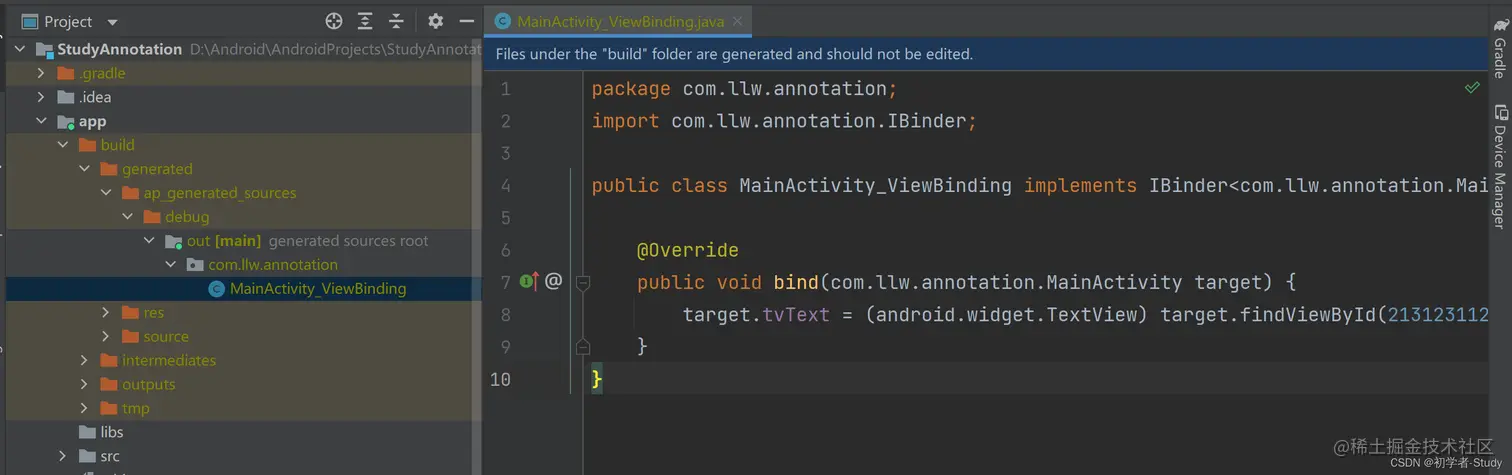Select the libs folder
This screenshot has height=475, width=1512.
coord(111,432)
